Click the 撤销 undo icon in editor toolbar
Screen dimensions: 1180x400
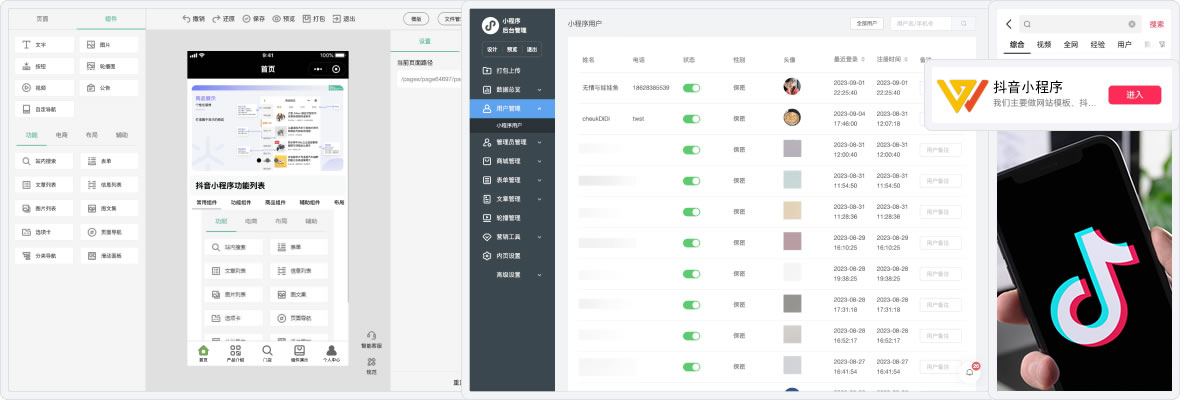pos(186,19)
